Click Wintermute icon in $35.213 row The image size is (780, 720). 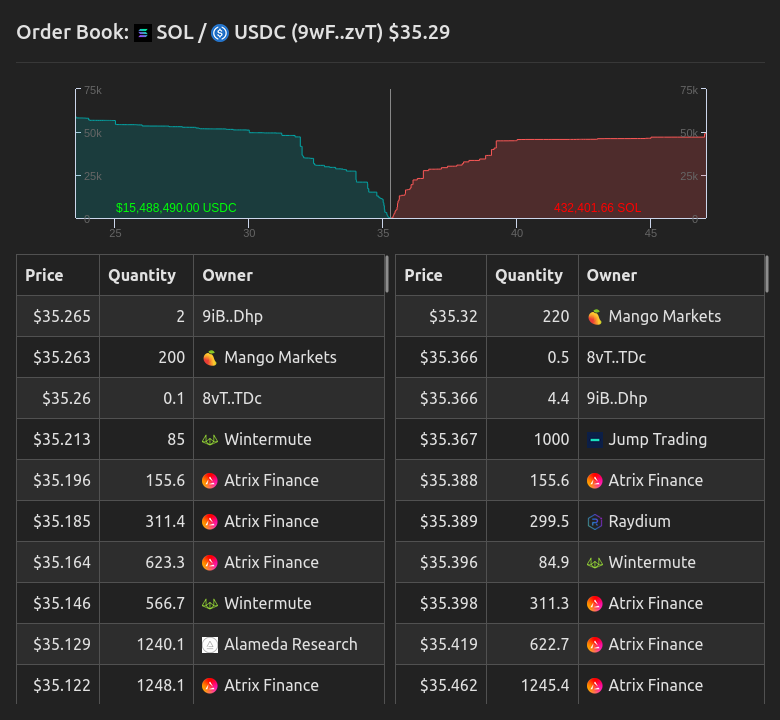(x=210, y=440)
